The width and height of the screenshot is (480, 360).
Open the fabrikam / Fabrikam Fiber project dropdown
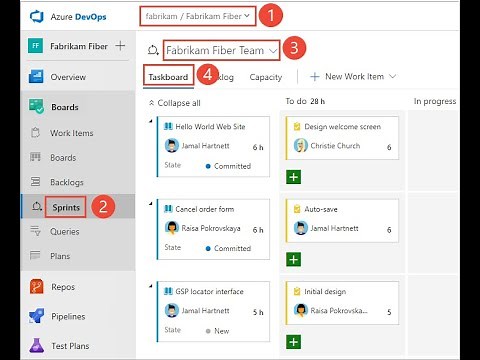point(198,16)
